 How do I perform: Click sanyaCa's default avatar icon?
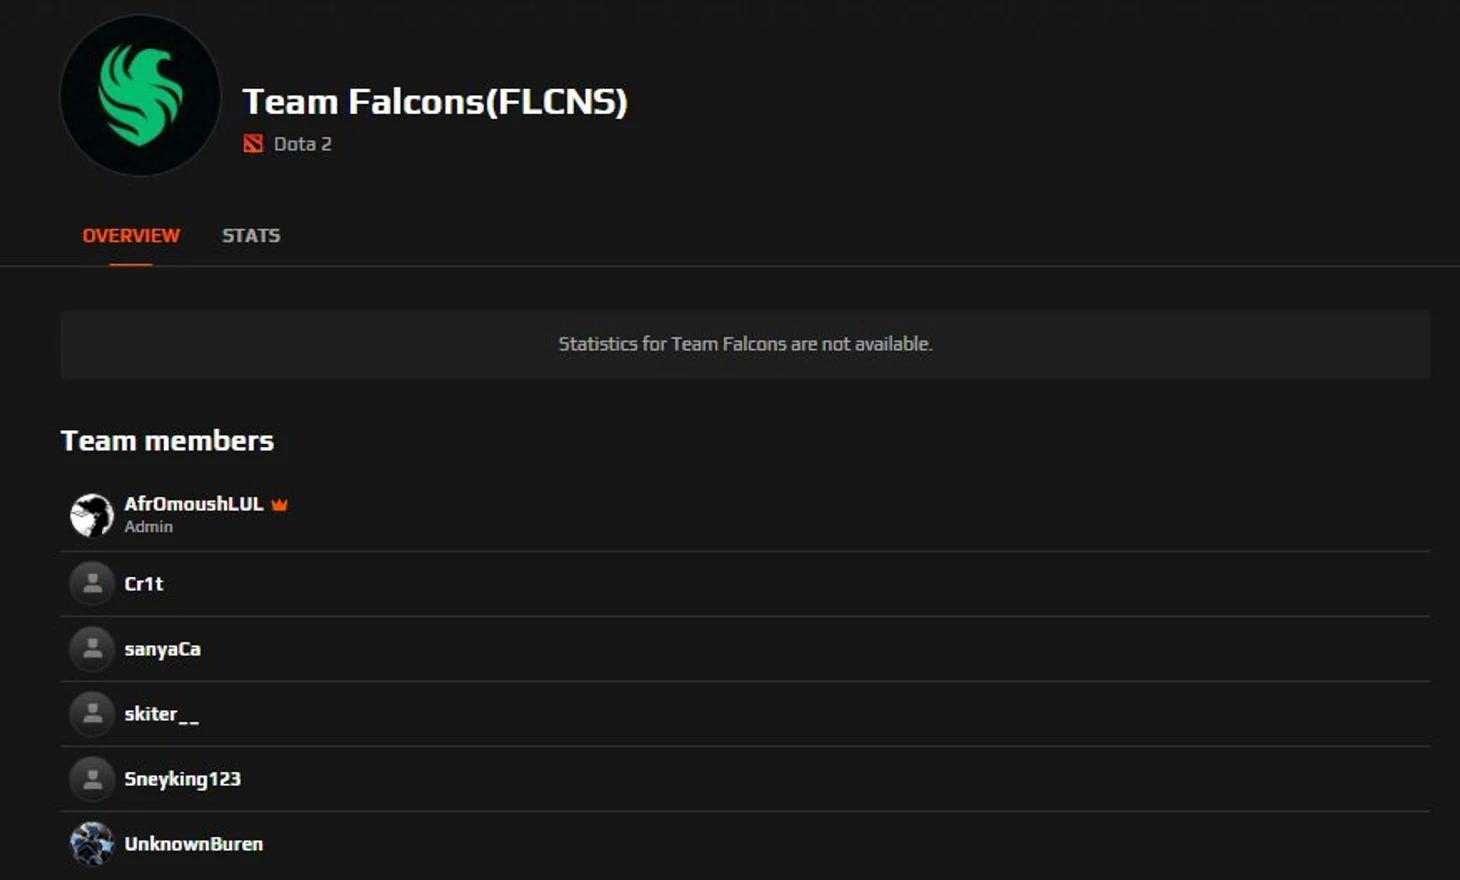pyautogui.click(x=92, y=649)
